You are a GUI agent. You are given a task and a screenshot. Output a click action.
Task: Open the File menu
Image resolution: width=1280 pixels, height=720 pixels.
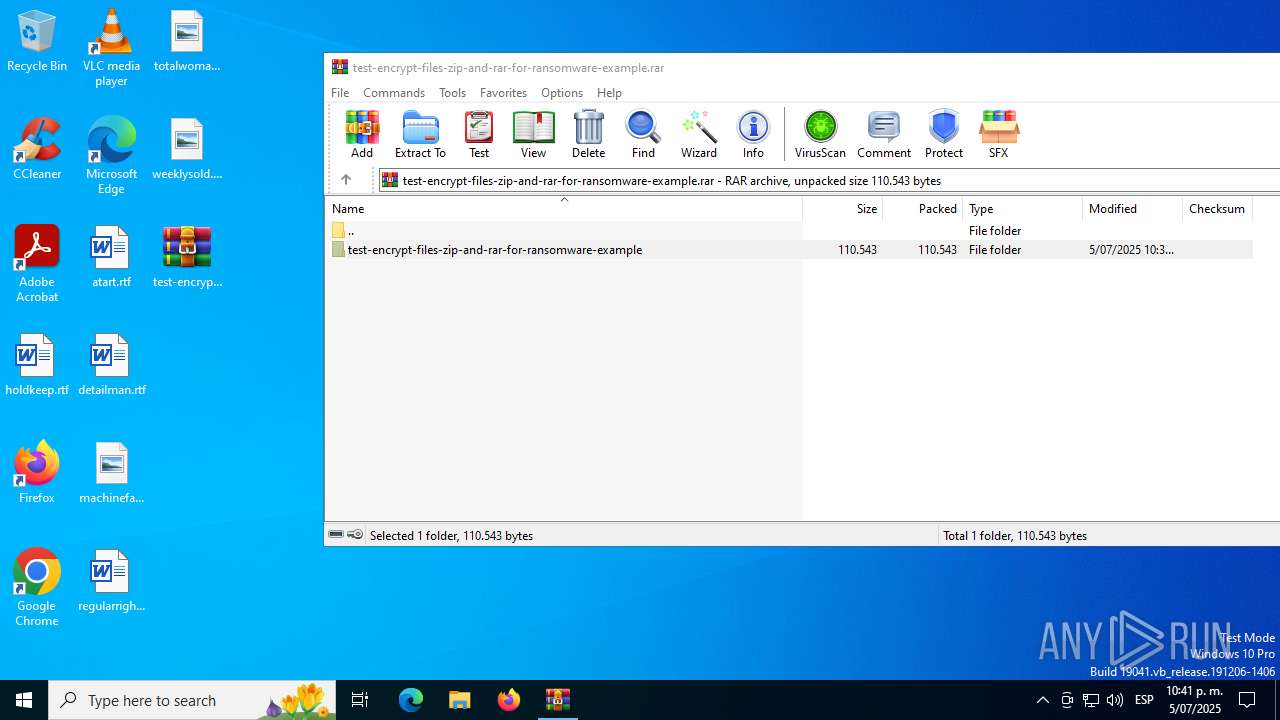coord(340,92)
